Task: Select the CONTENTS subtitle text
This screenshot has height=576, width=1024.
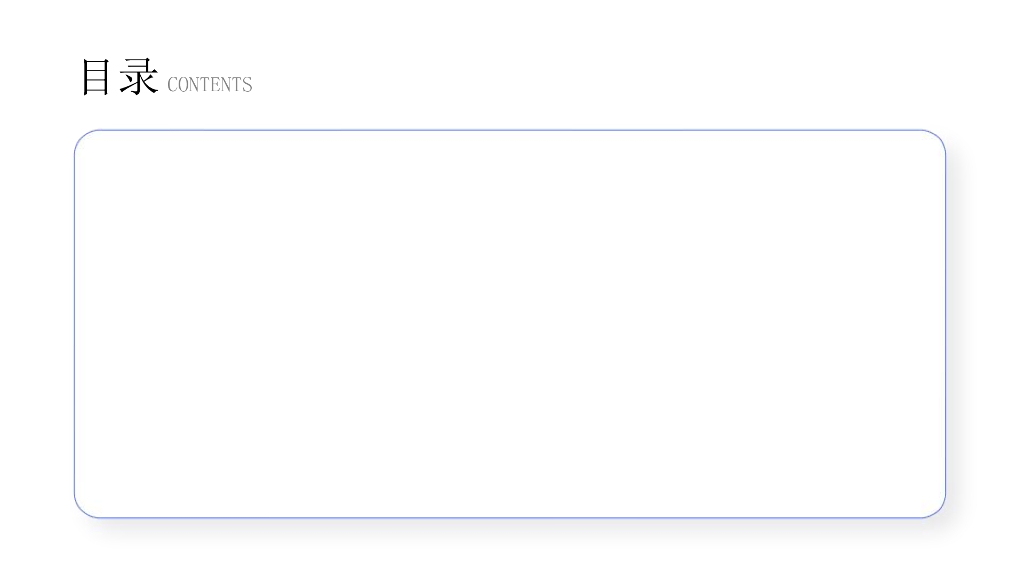Action: 209,85
